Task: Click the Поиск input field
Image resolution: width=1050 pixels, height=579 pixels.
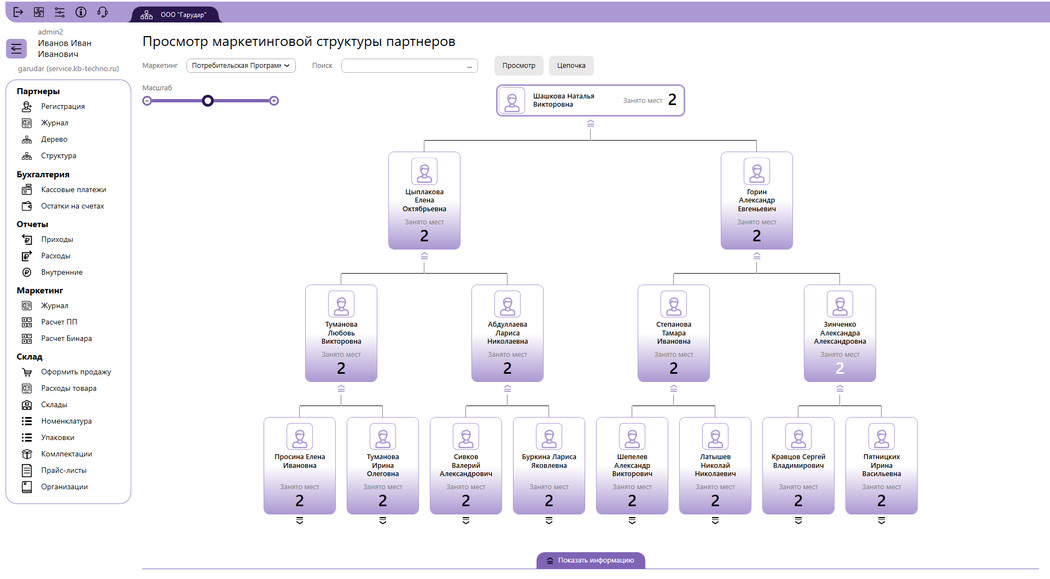Action: pyautogui.click(x=409, y=66)
